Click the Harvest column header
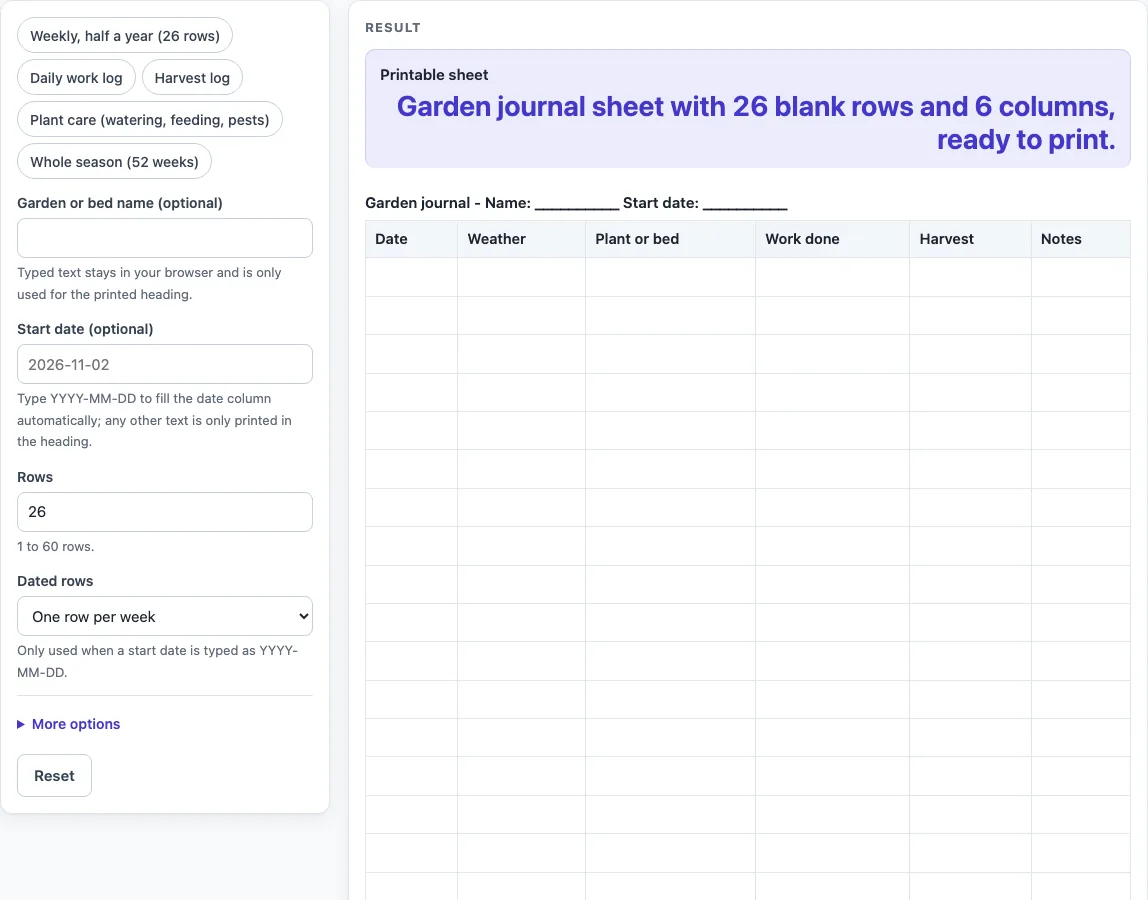Viewport: 1148px width, 900px height. 970,239
